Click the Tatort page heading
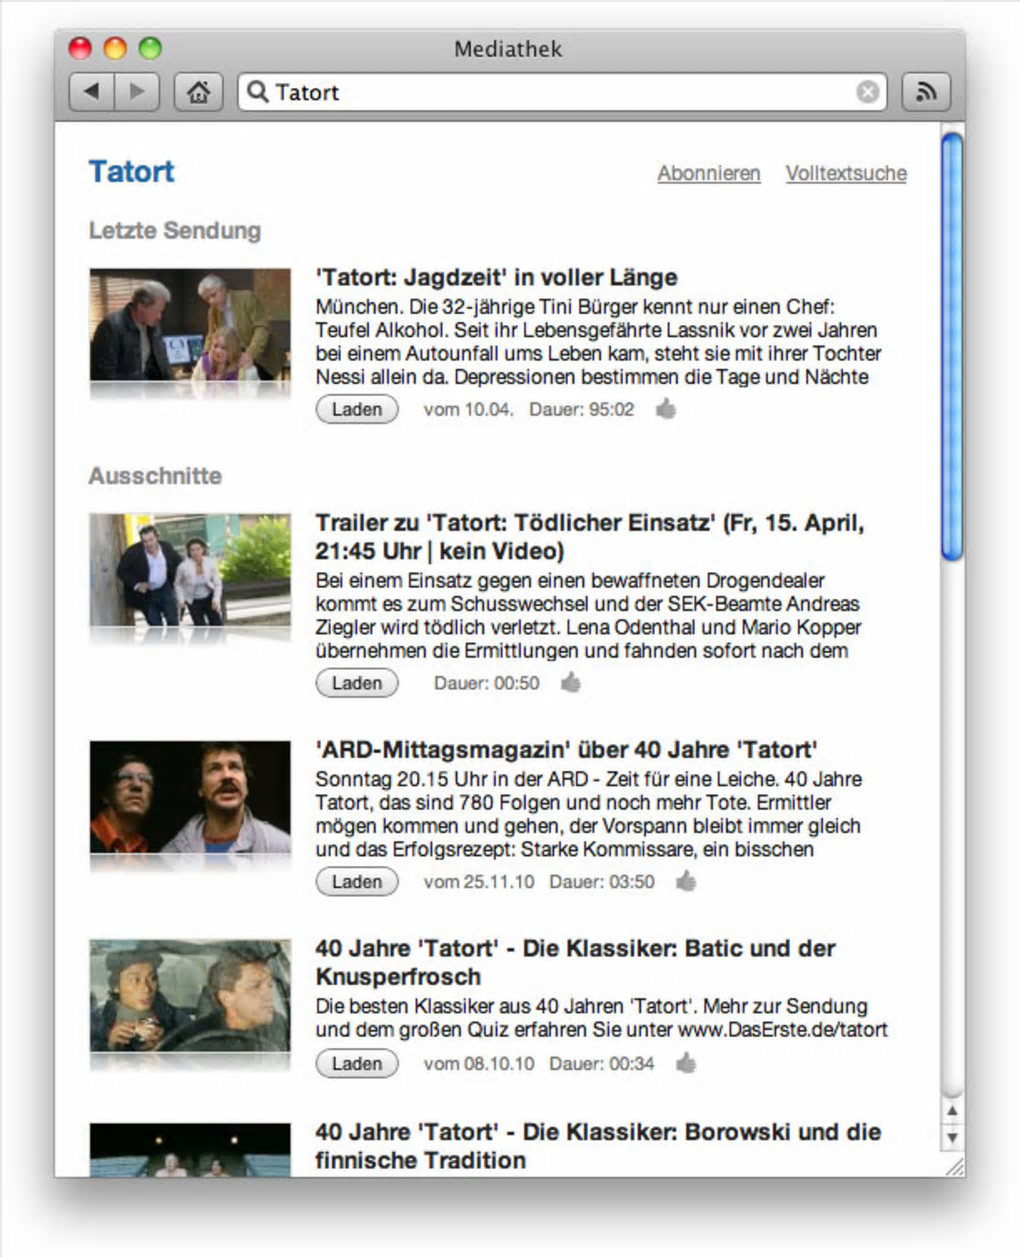 pyautogui.click(x=131, y=171)
